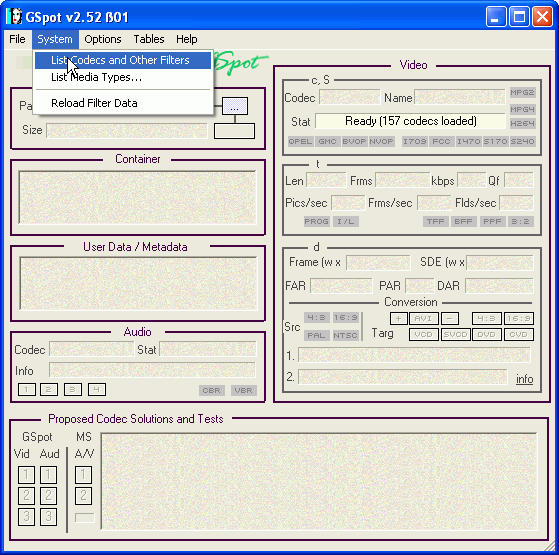Select DVD conversion target
Screen dimensions: 559x555
click(487, 335)
